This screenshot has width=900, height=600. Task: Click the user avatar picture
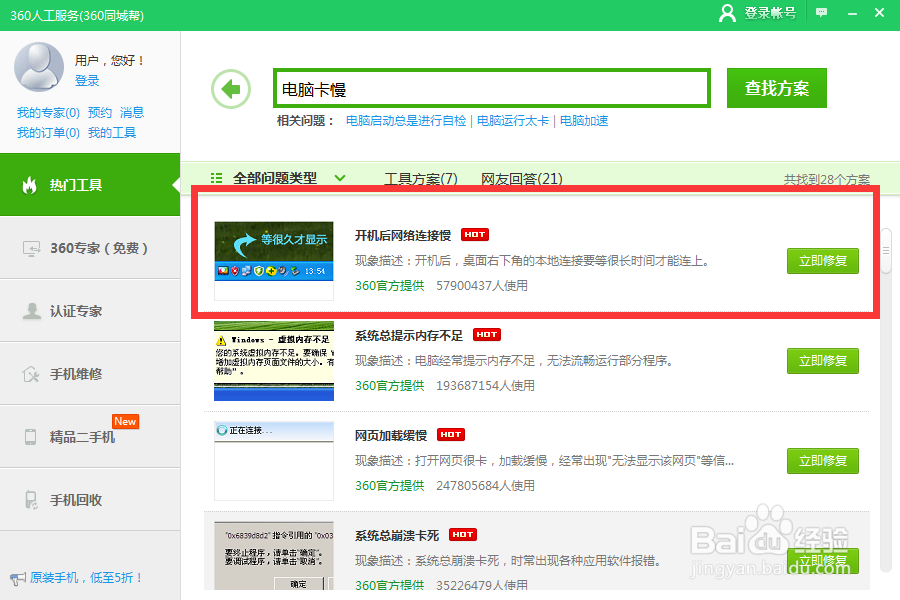39,67
